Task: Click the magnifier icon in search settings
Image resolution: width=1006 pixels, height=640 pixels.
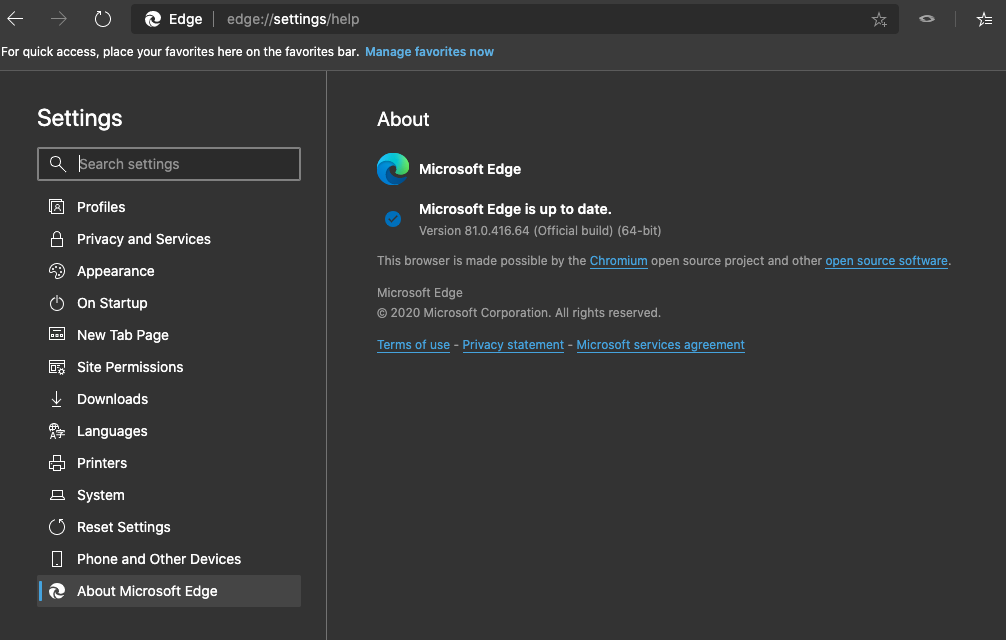Action: pyautogui.click(x=58, y=164)
